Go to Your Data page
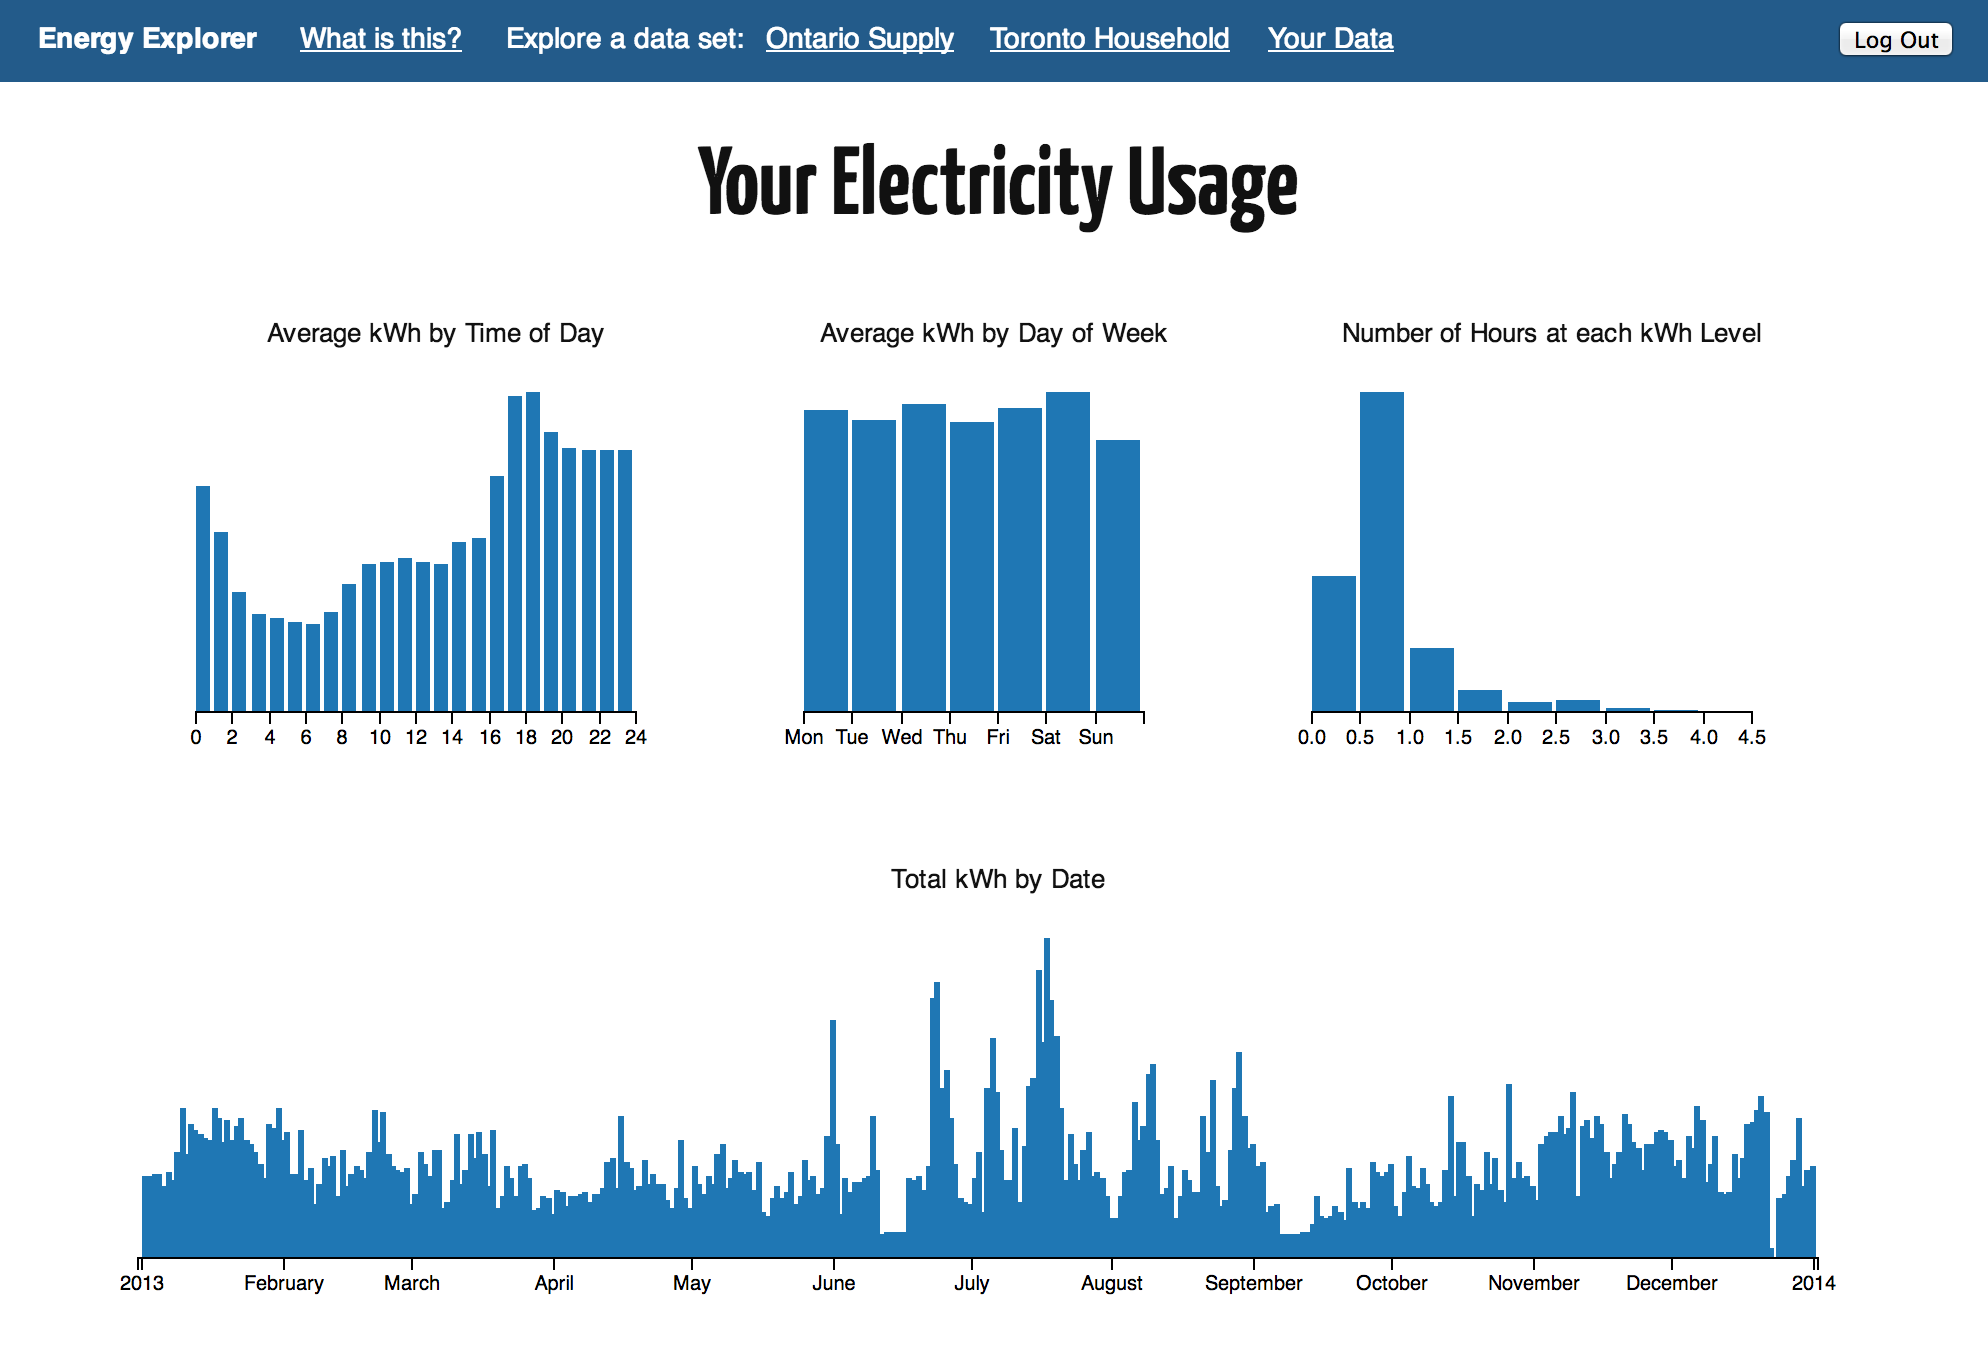Screen dimensions: 1988x1372 coord(1330,39)
